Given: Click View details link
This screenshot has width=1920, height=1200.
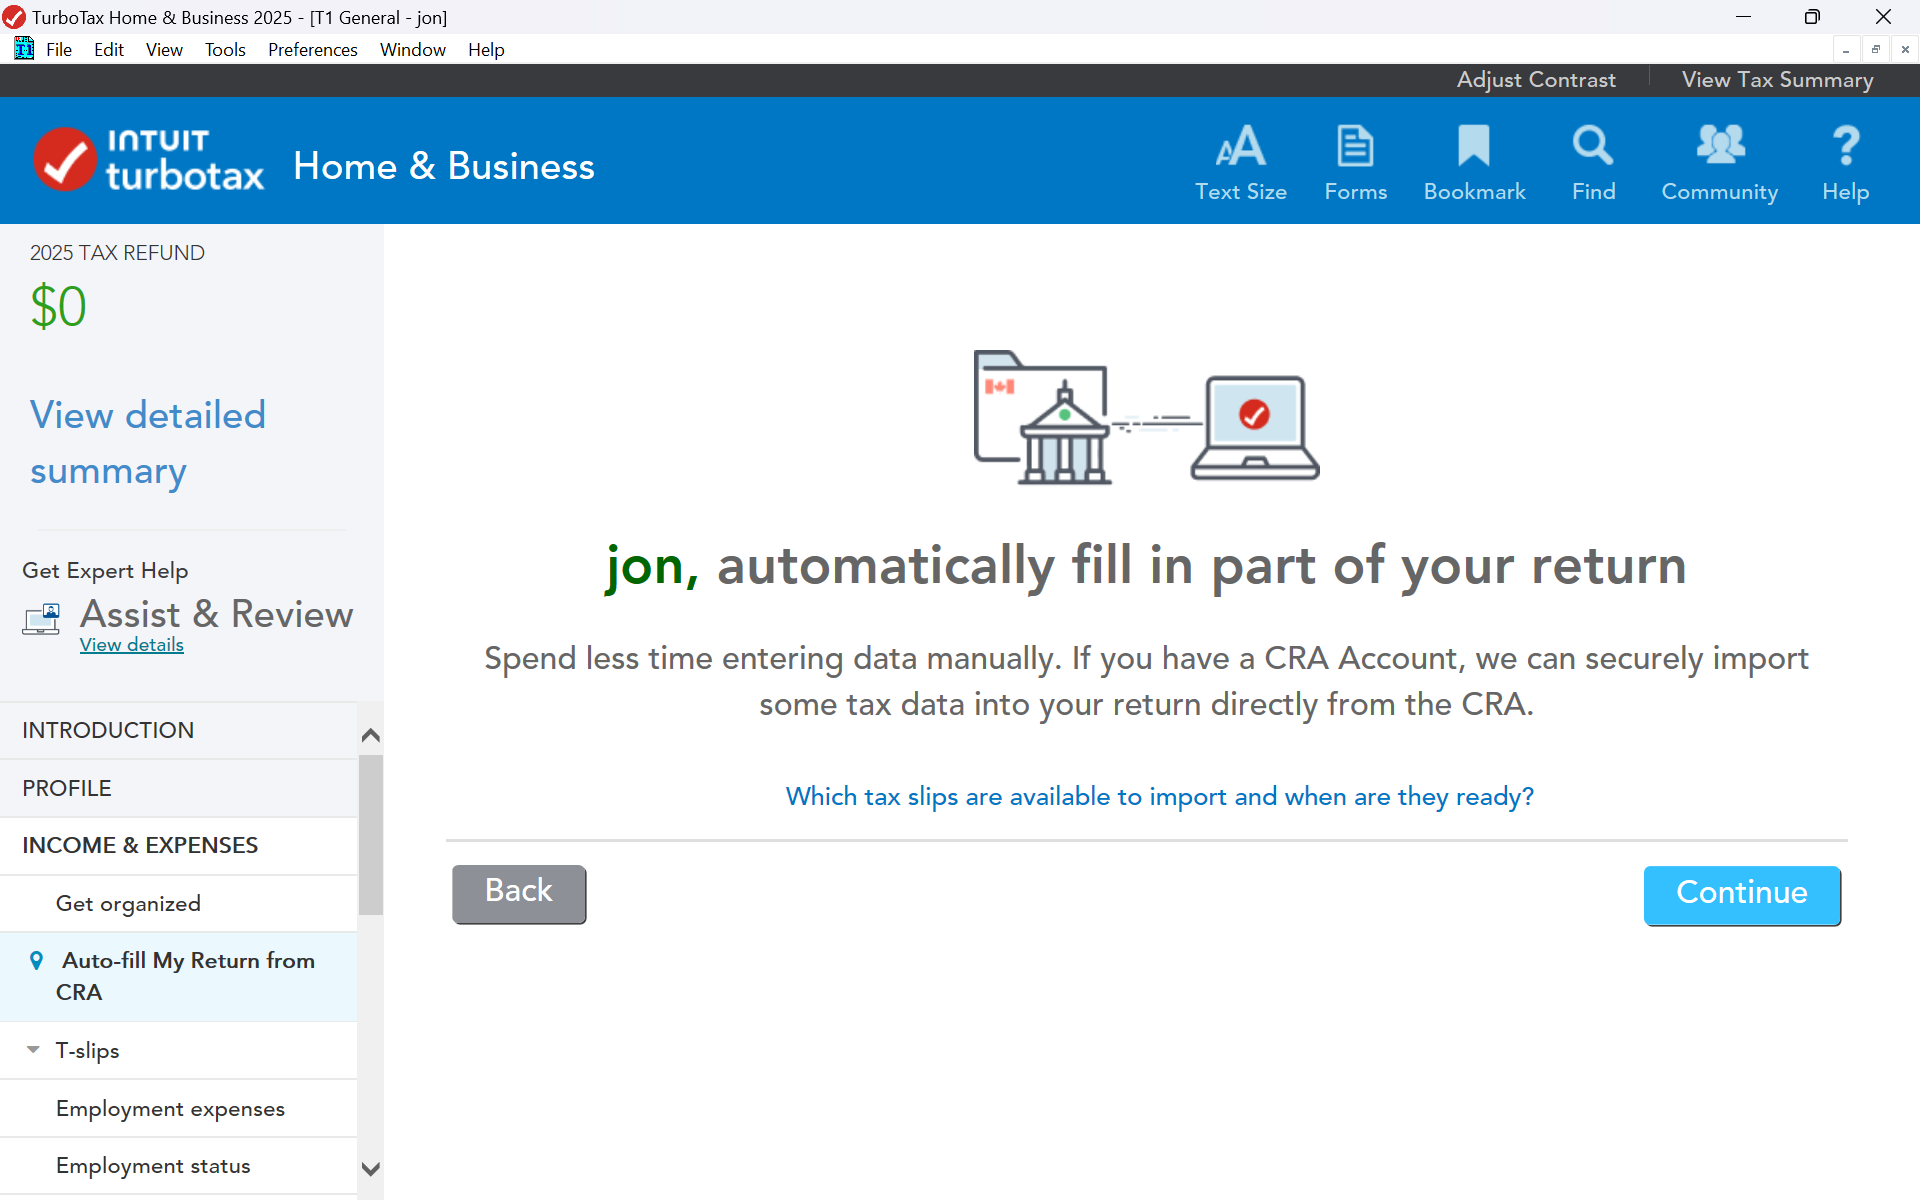Looking at the screenshot, I should (132, 645).
